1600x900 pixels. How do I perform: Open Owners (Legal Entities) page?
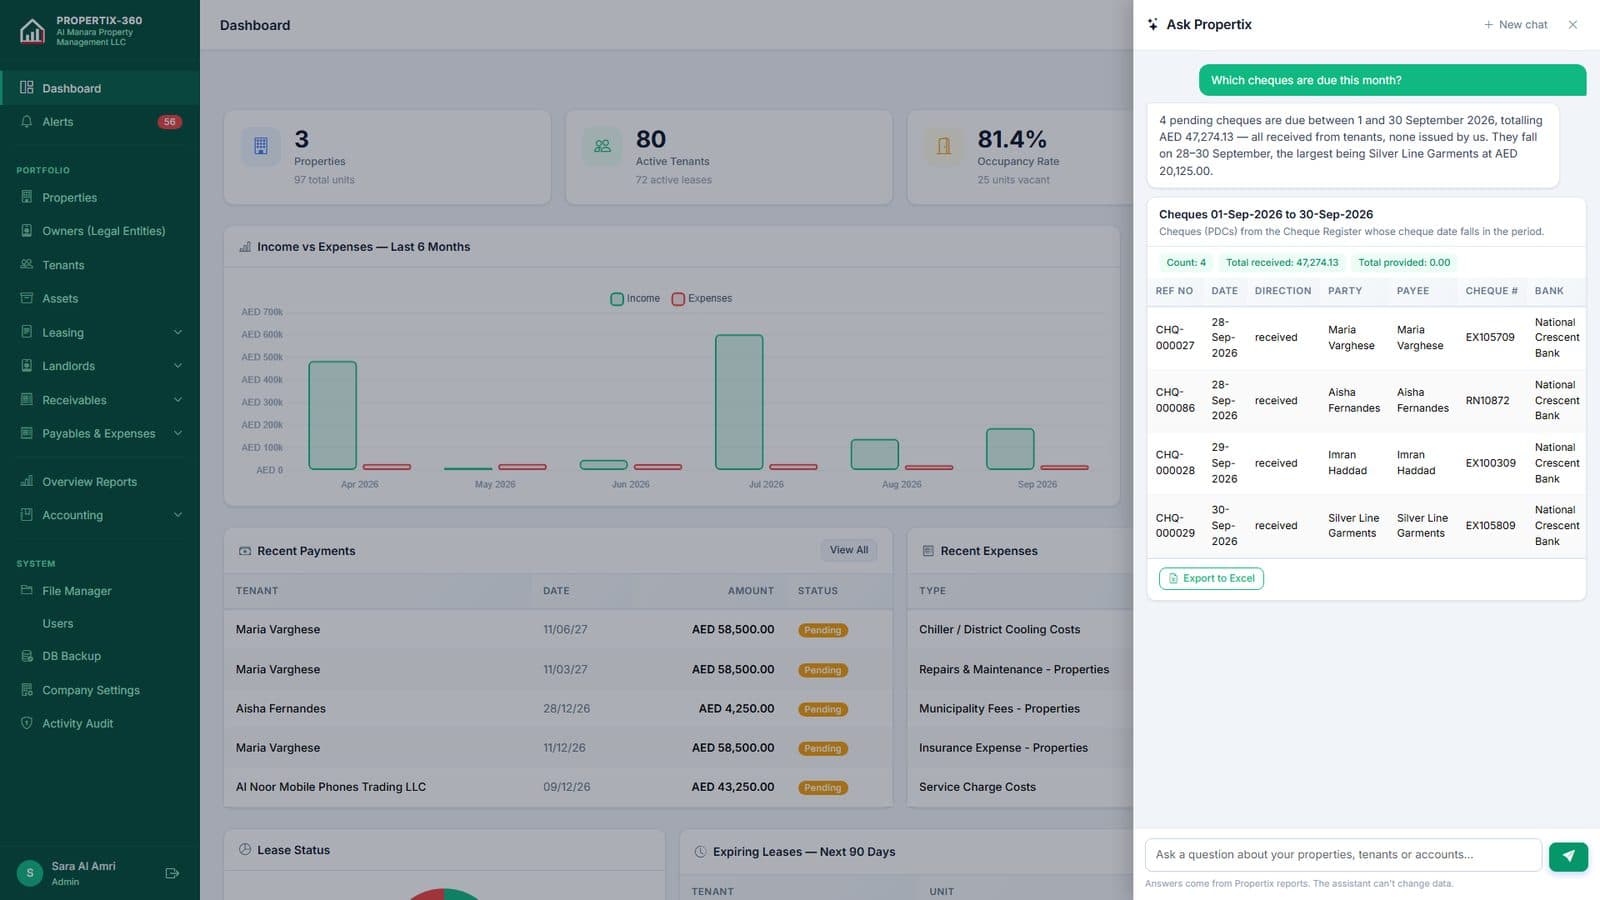click(100, 231)
